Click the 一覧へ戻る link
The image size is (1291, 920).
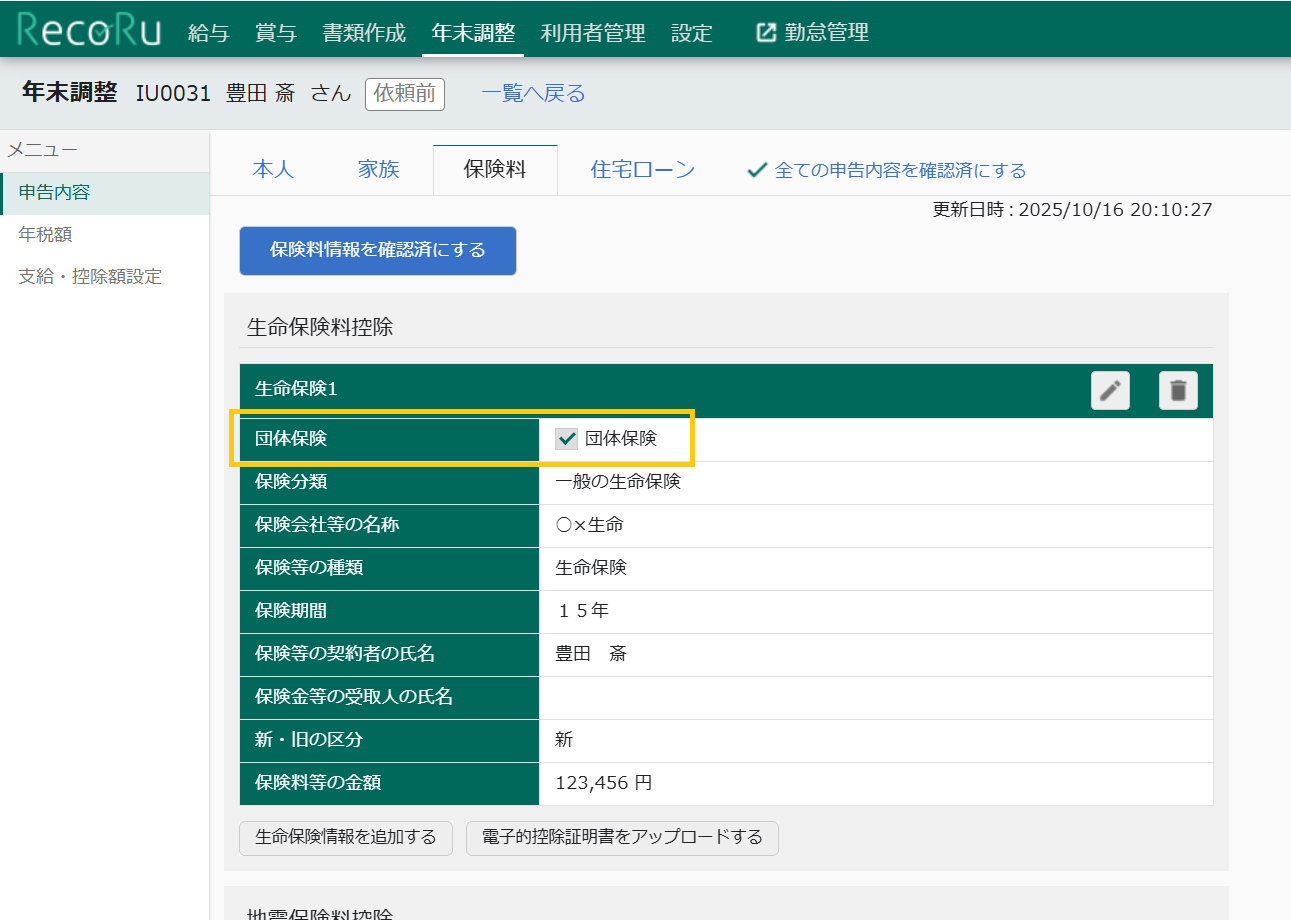click(x=533, y=94)
